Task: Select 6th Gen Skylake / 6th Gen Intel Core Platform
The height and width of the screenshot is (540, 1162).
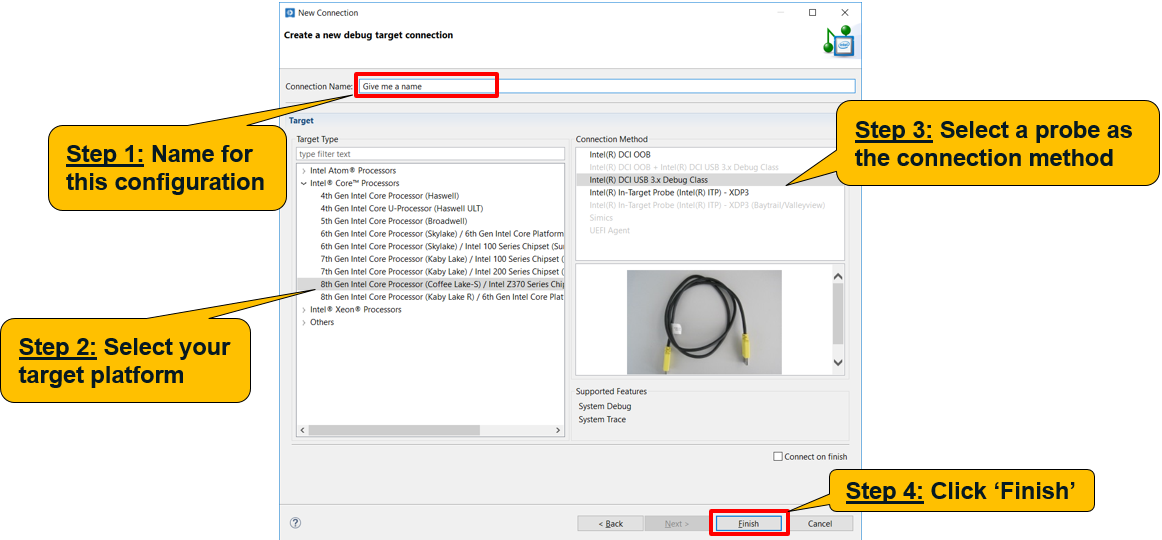Action: 442,233
